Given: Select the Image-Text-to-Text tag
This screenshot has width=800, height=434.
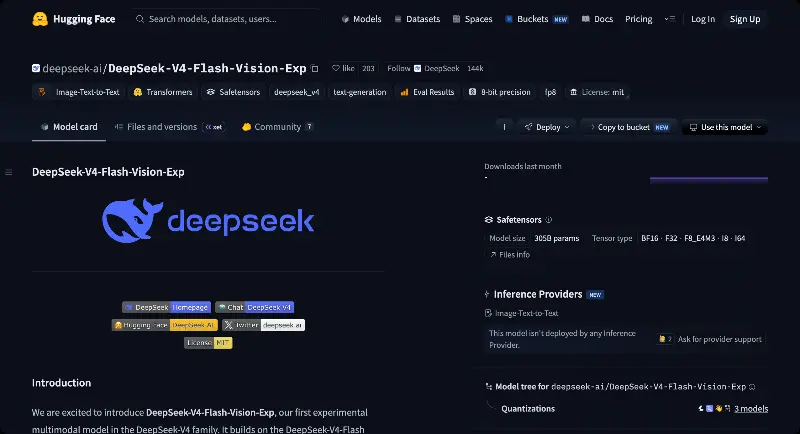Looking at the screenshot, I should pos(80,92).
